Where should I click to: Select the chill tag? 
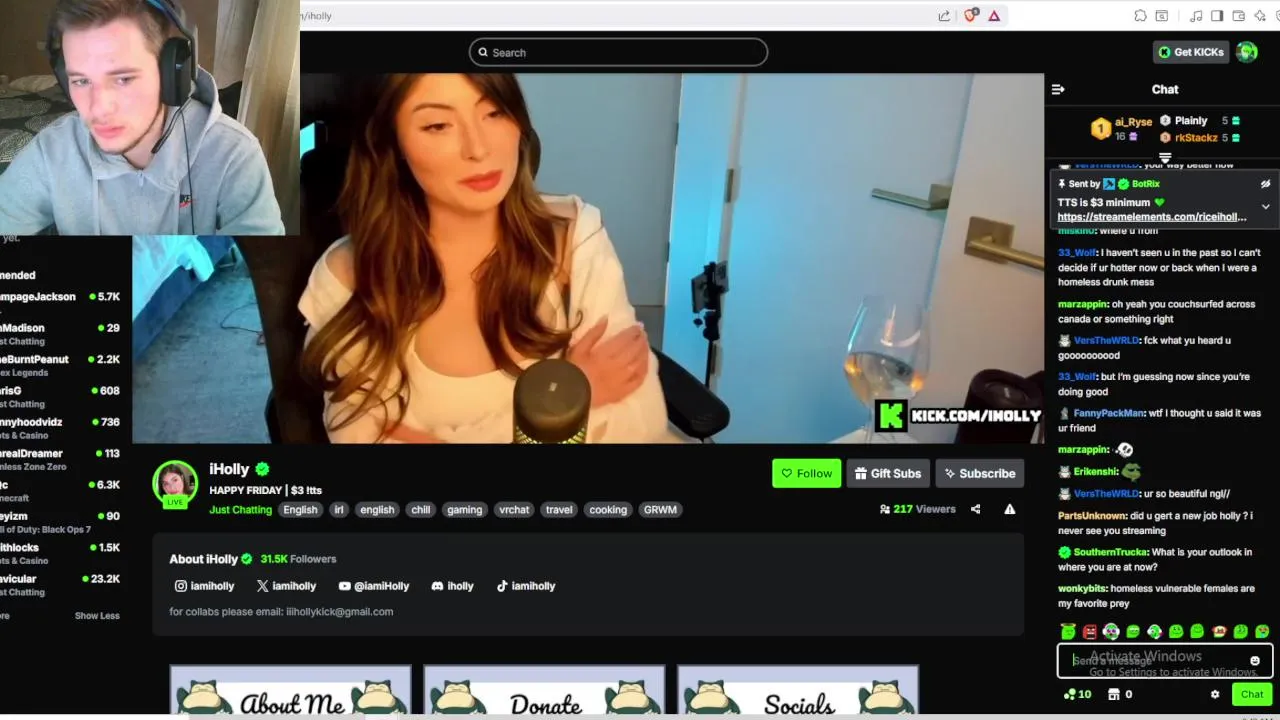(x=420, y=510)
